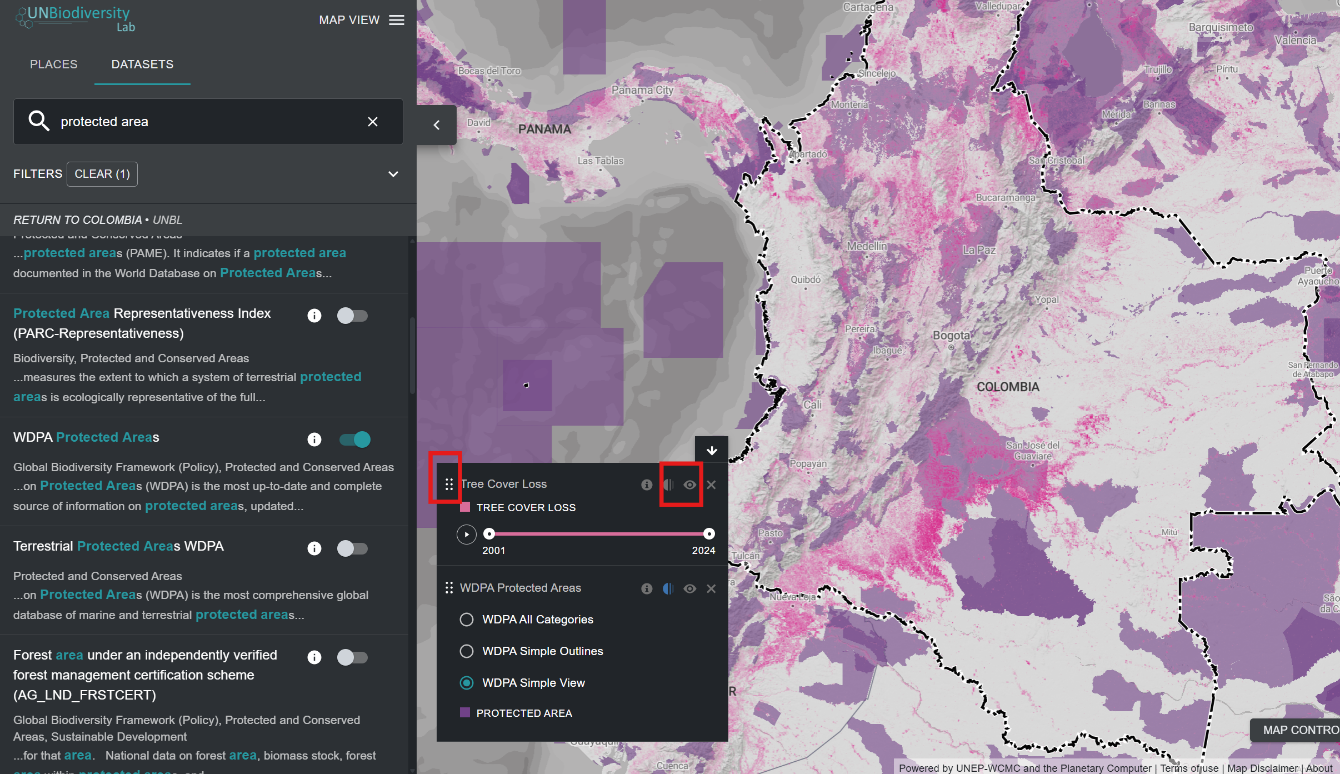Open the Map View hamburger menu
Viewport: 1340px width, 774px height.
[397, 20]
